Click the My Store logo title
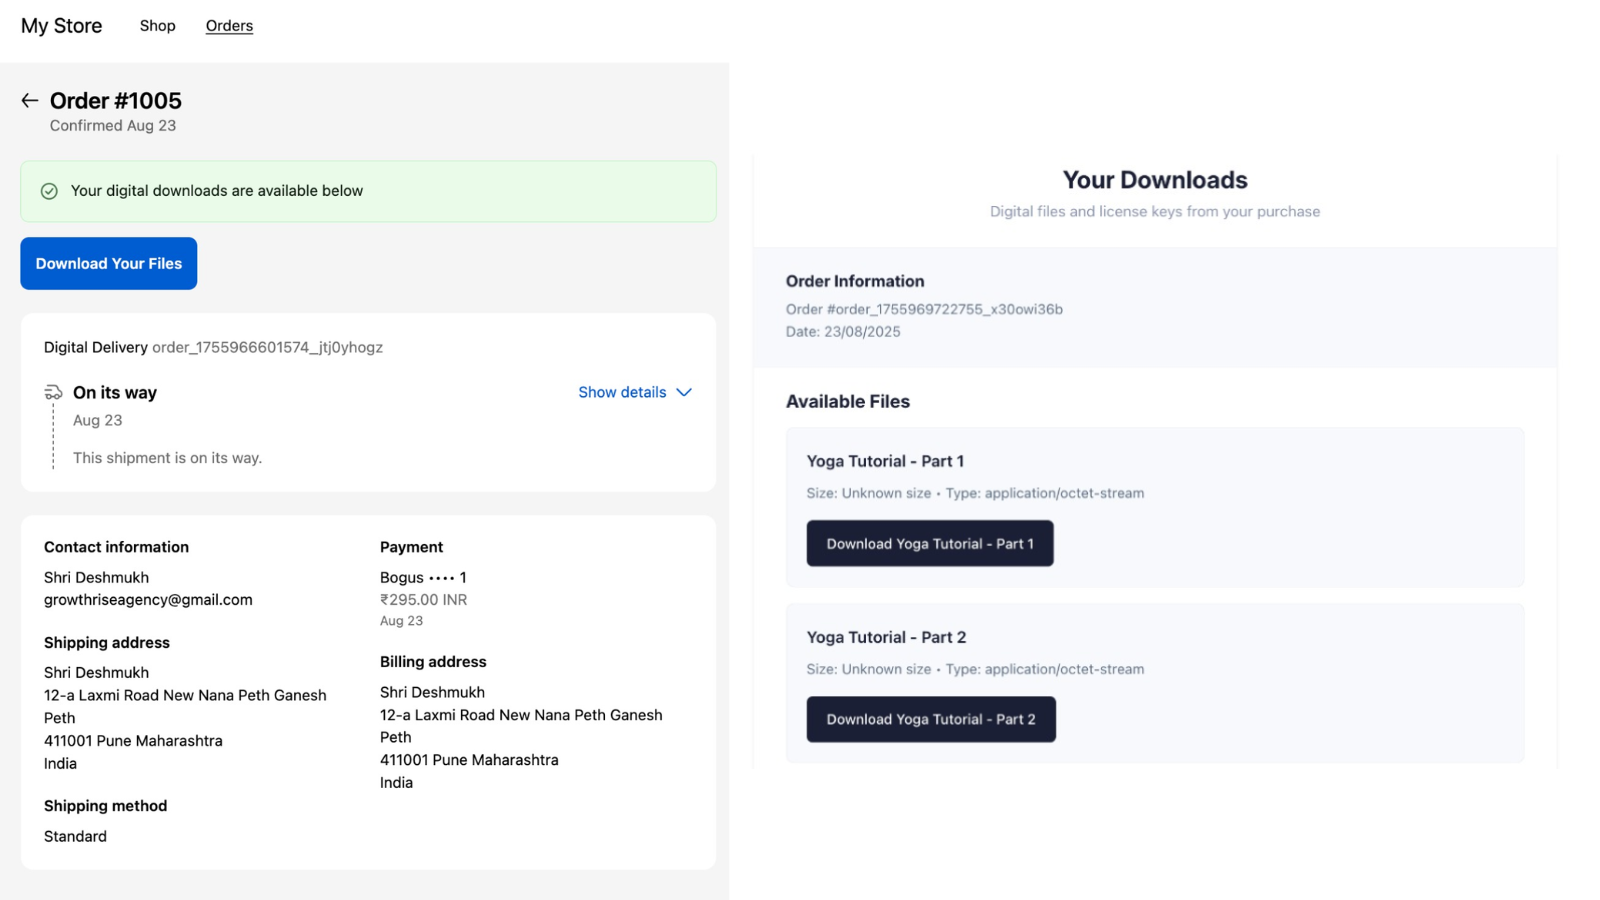The height and width of the screenshot is (900, 1600). coord(61,26)
